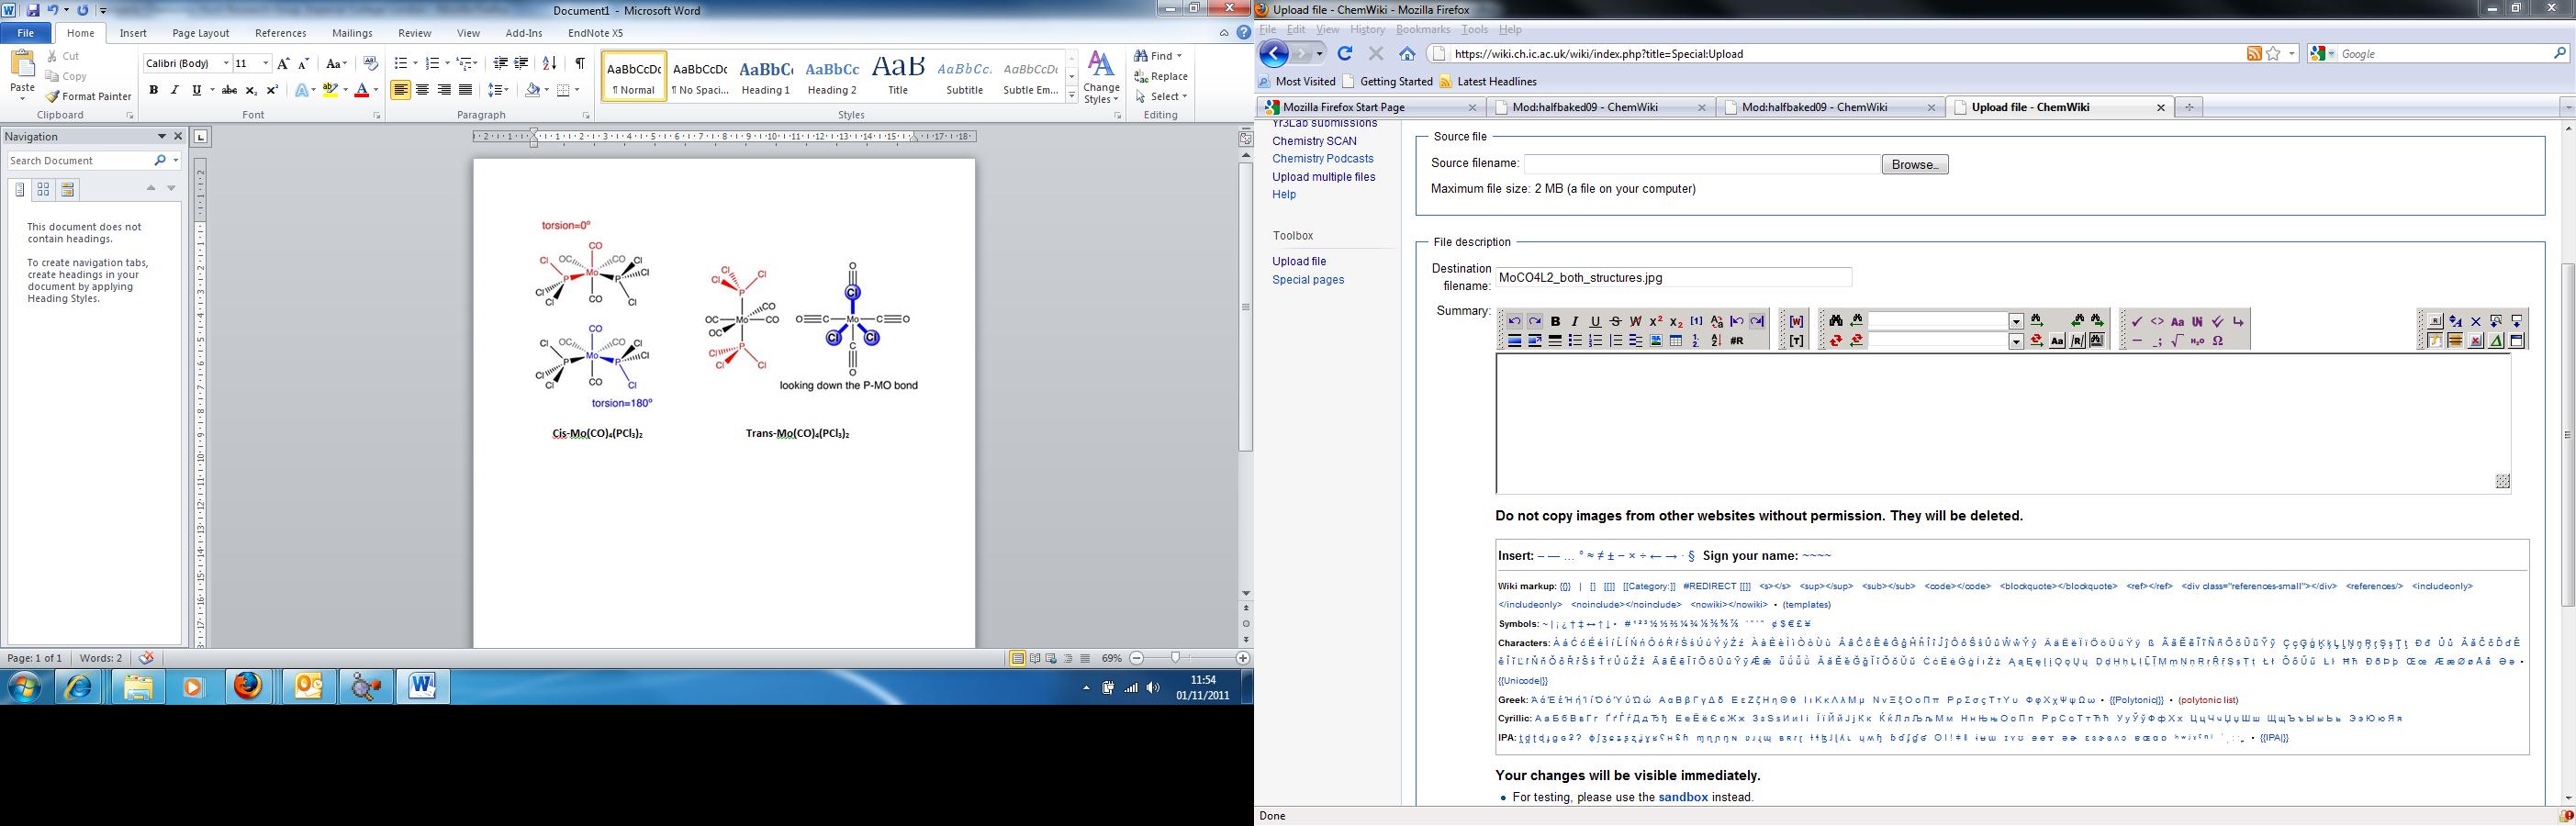The width and height of the screenshot is (2576, 826).
Task: Open the File tab in Word
Action: 26,33
